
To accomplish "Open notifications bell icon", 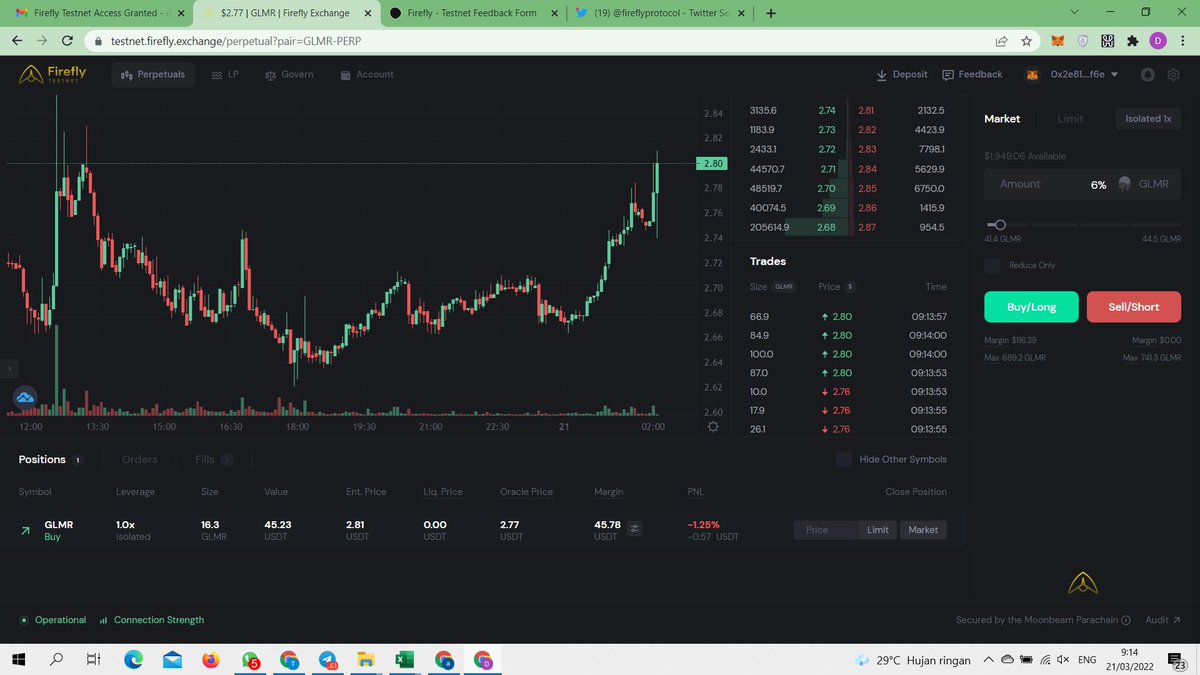I will pyautogui.click(x=1148, y=74).
